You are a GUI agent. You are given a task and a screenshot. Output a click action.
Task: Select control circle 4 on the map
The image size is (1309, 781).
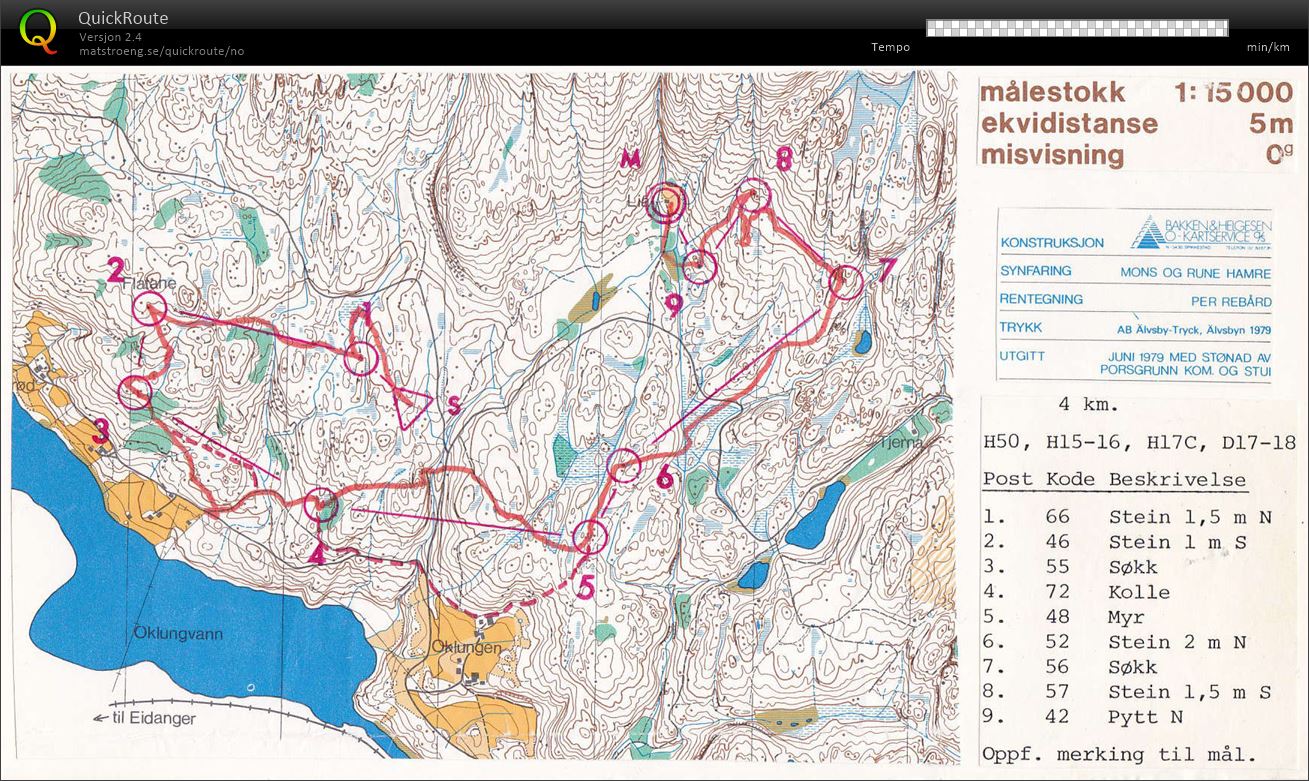tap(322, 506)
